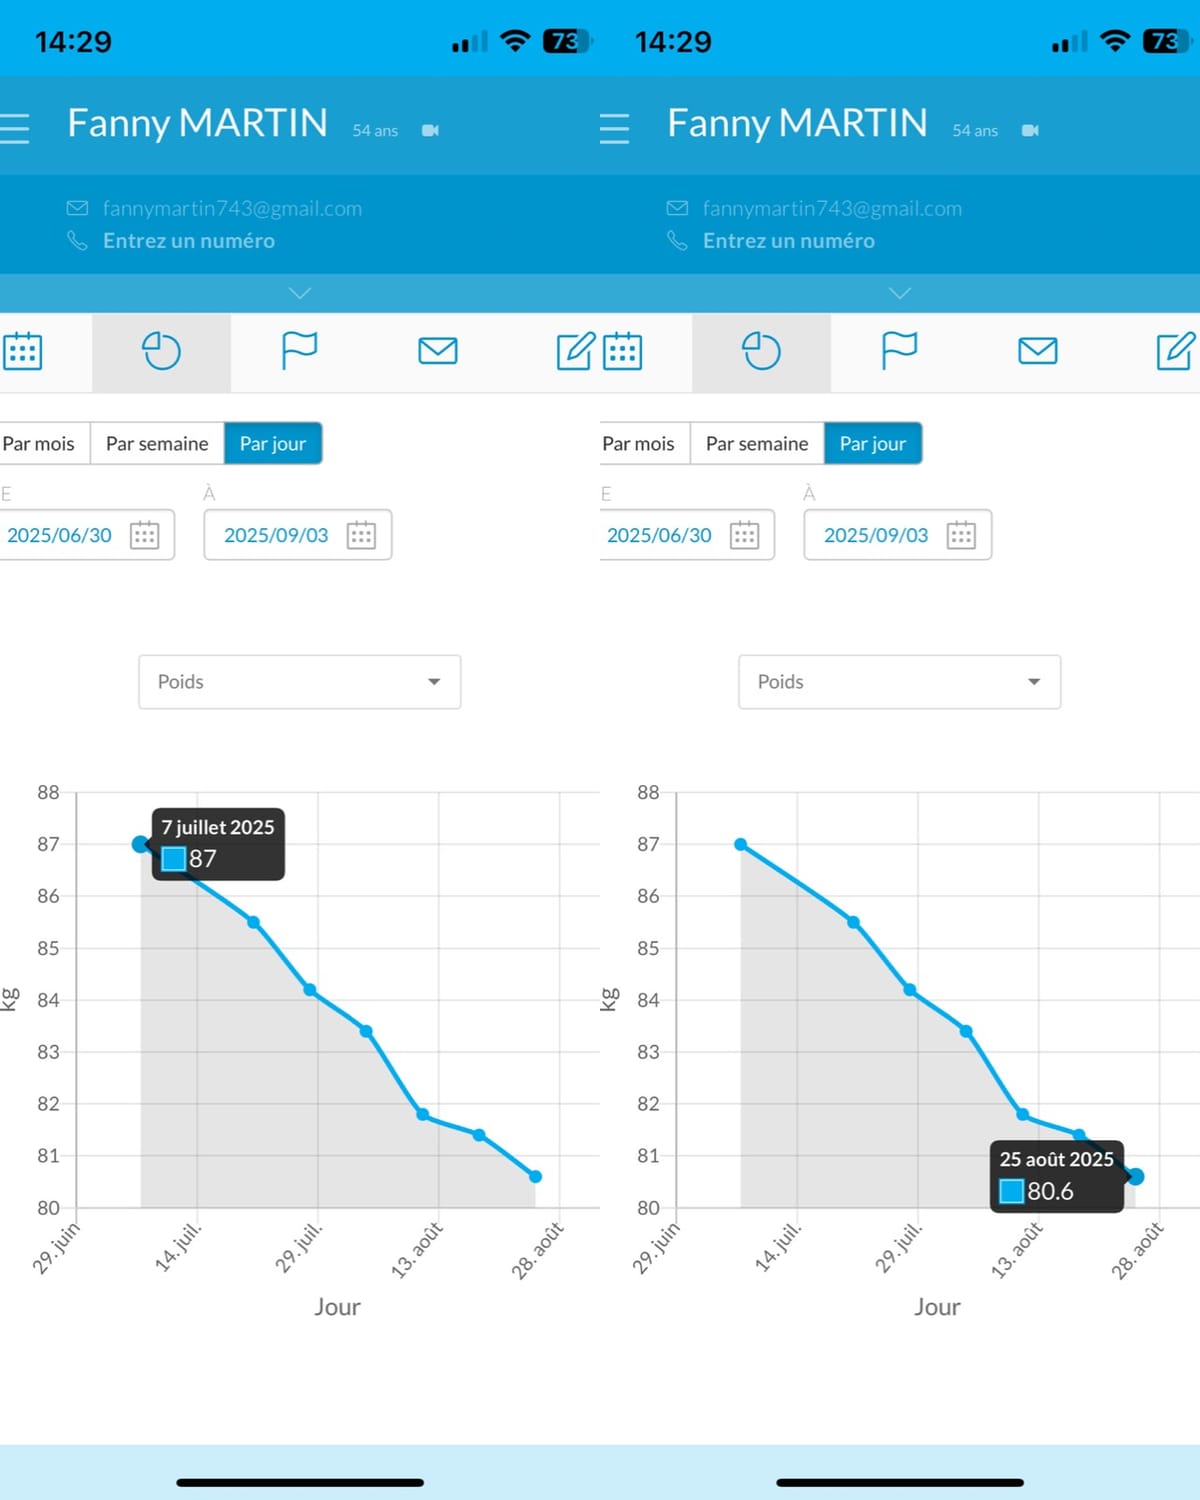The width and height of the screenshot is (1200, 1500).
Task: Tap video camera icon beside left name
Action: pos(430,130)
